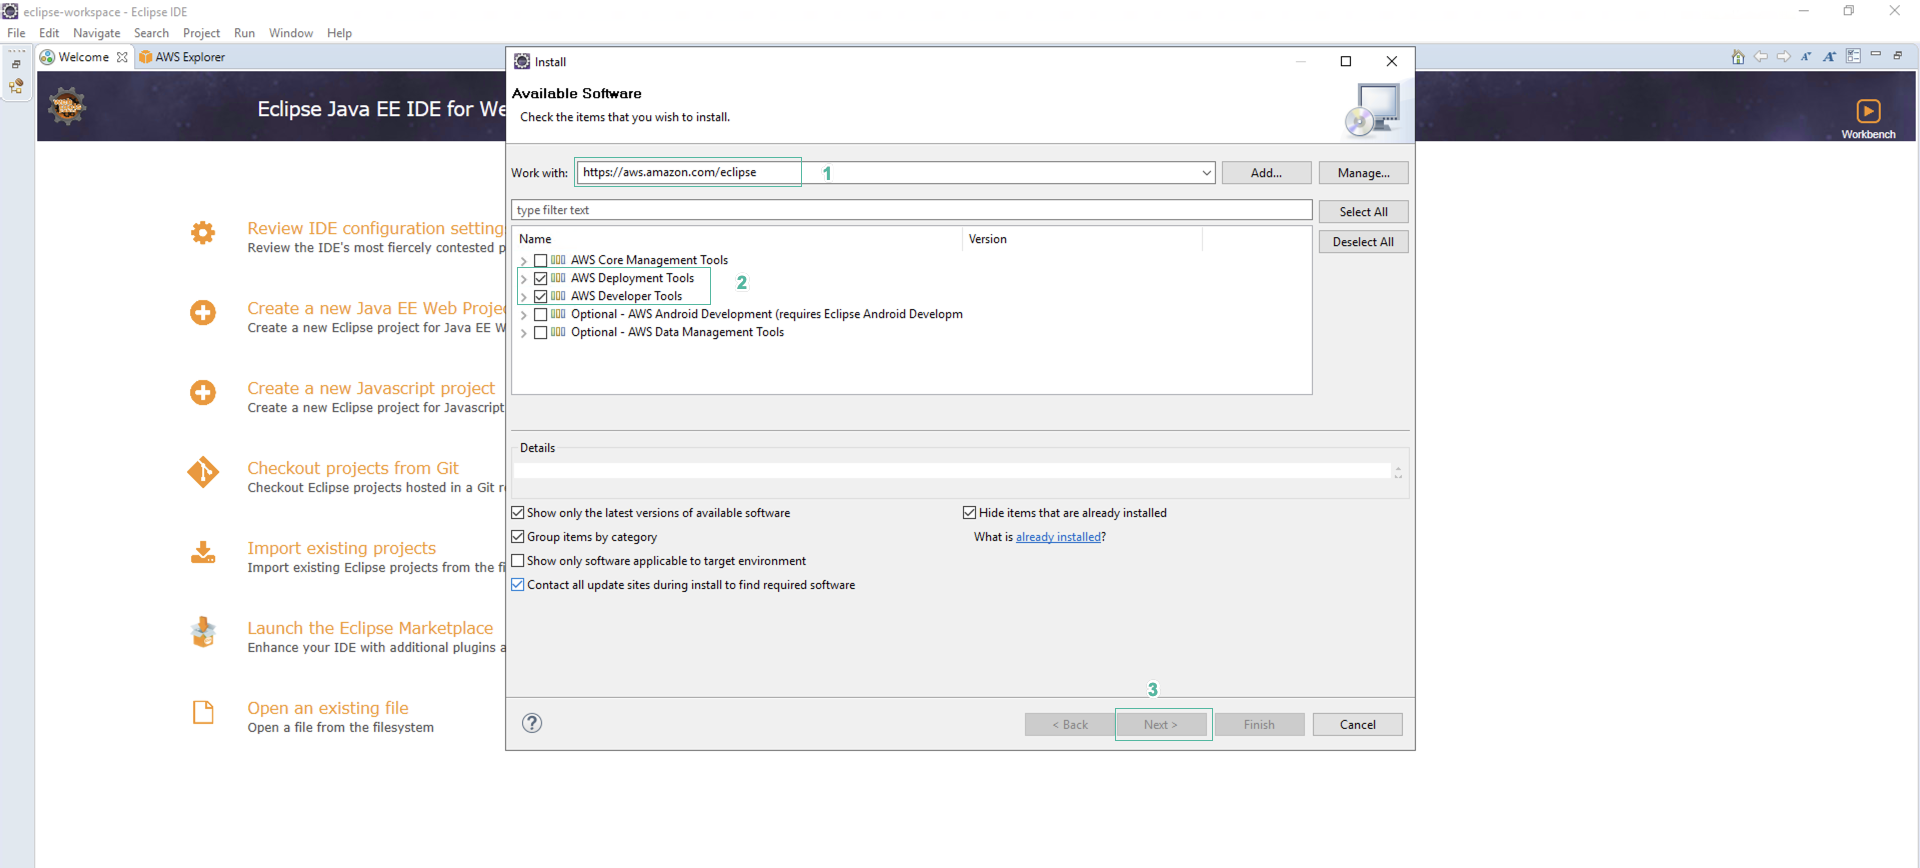
Task: Click the Version column header
Action: [x=1082, y=239]
